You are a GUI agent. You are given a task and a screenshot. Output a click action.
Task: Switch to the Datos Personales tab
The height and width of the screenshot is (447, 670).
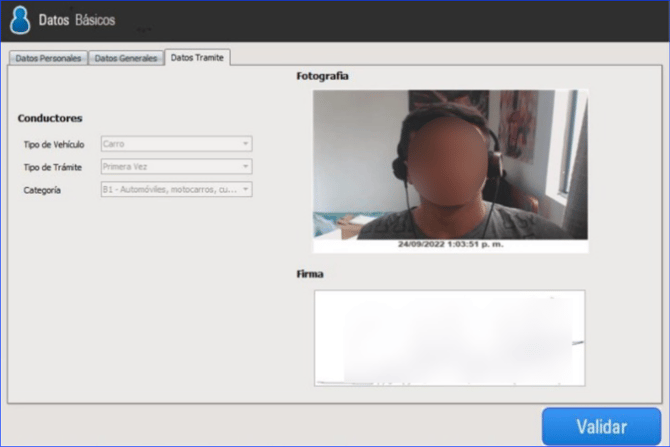tap(48, 58)
